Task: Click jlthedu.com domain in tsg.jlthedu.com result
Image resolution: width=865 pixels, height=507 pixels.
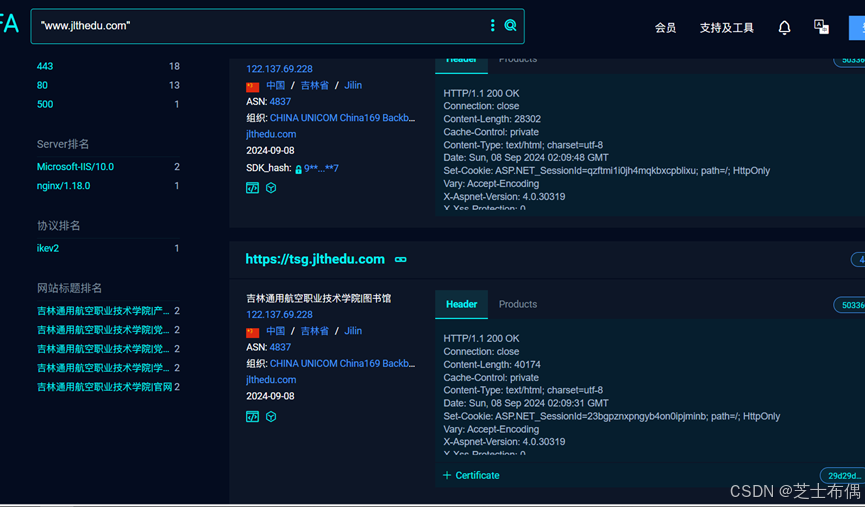Action: pos(271,380)
